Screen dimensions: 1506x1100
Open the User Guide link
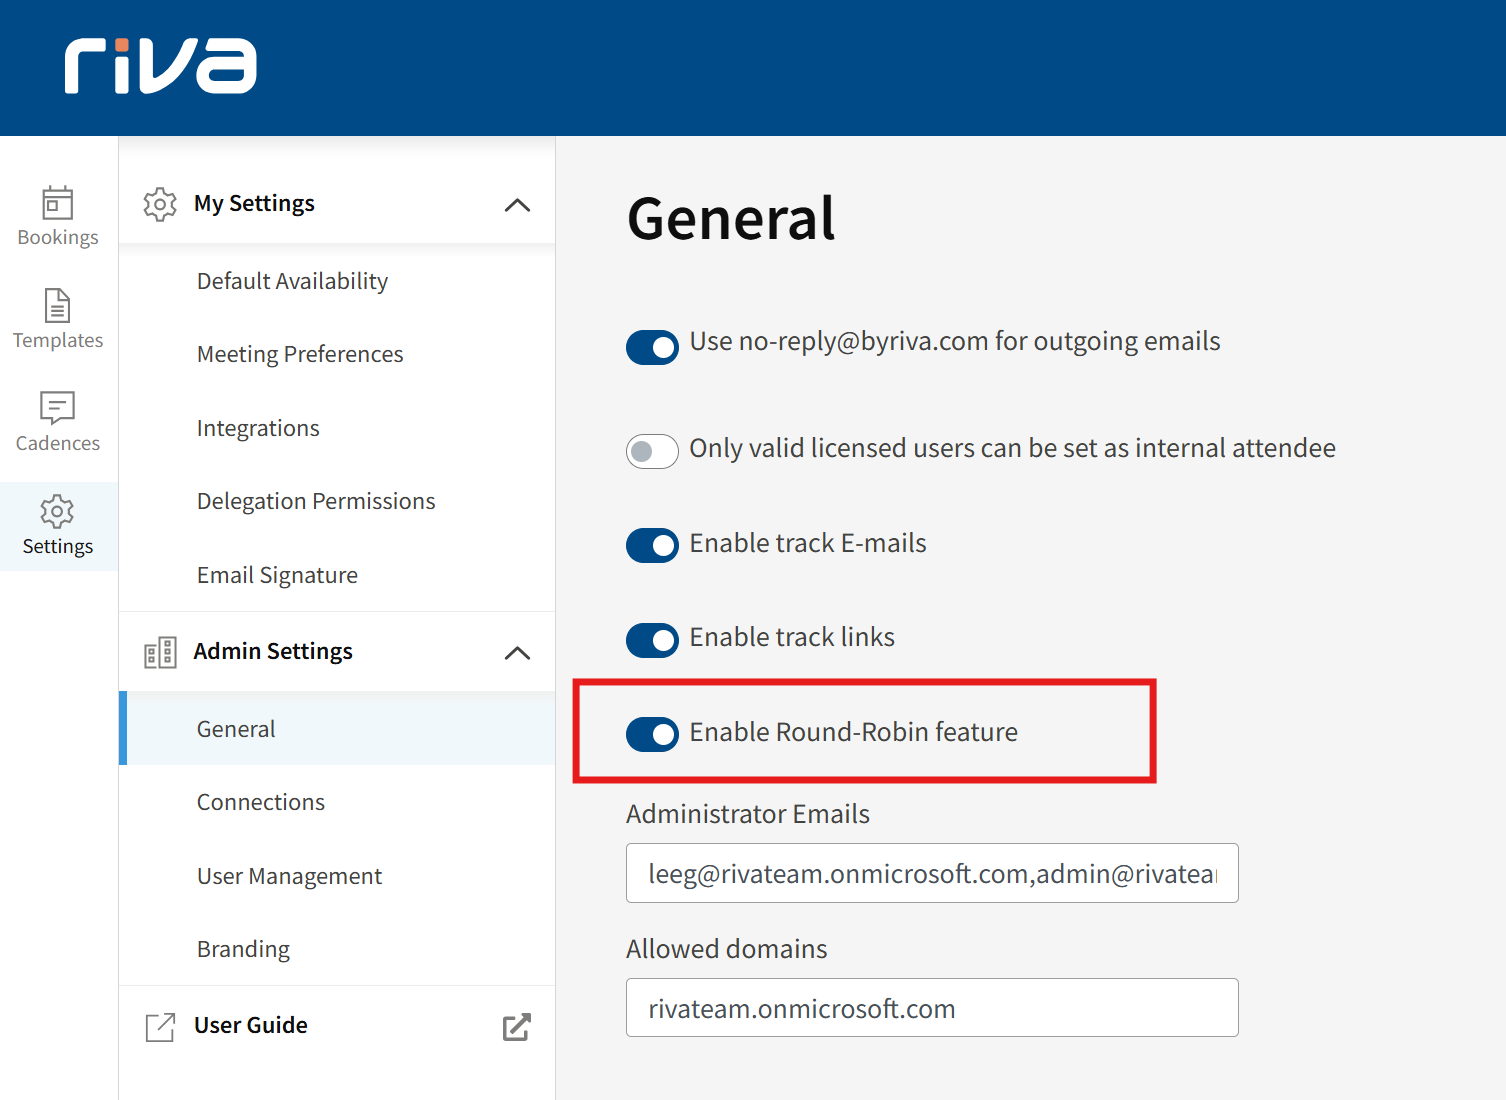click(251, 1025)
